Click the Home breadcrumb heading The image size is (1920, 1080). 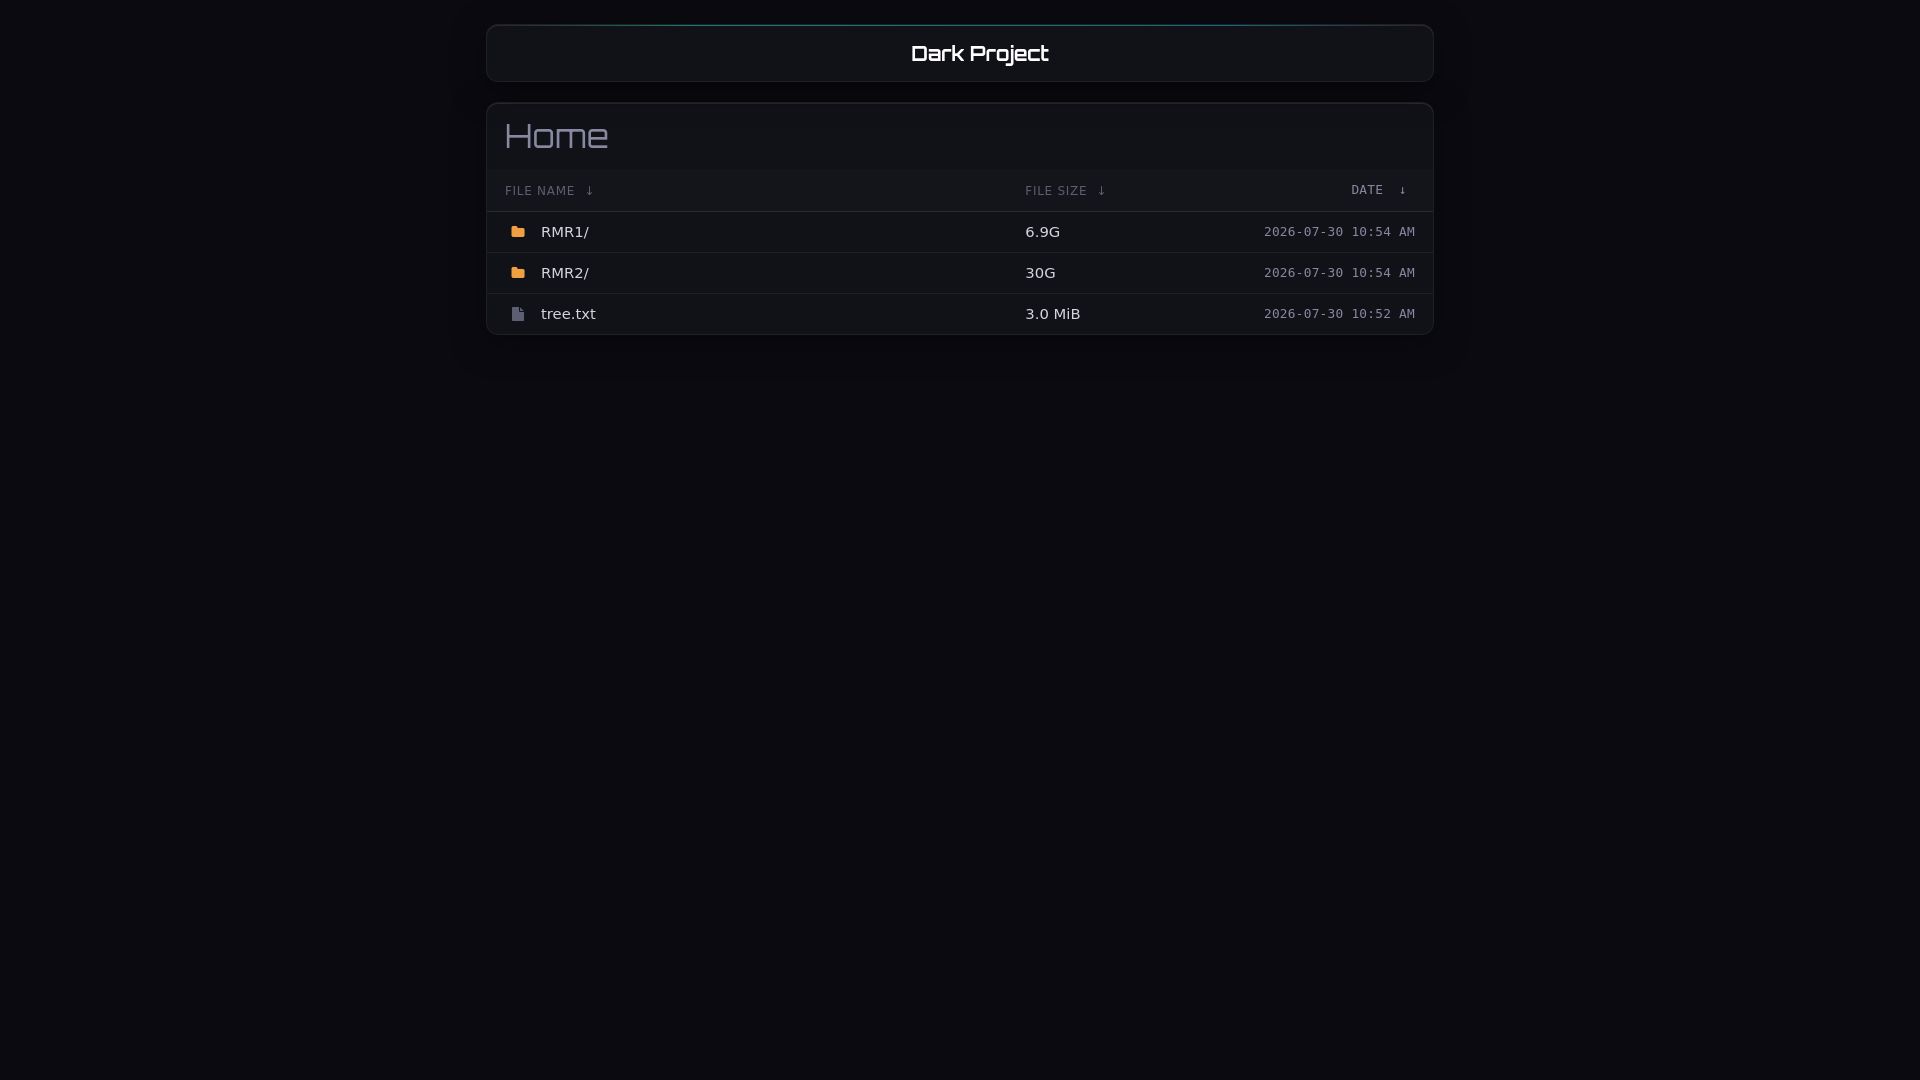(557, 136)
